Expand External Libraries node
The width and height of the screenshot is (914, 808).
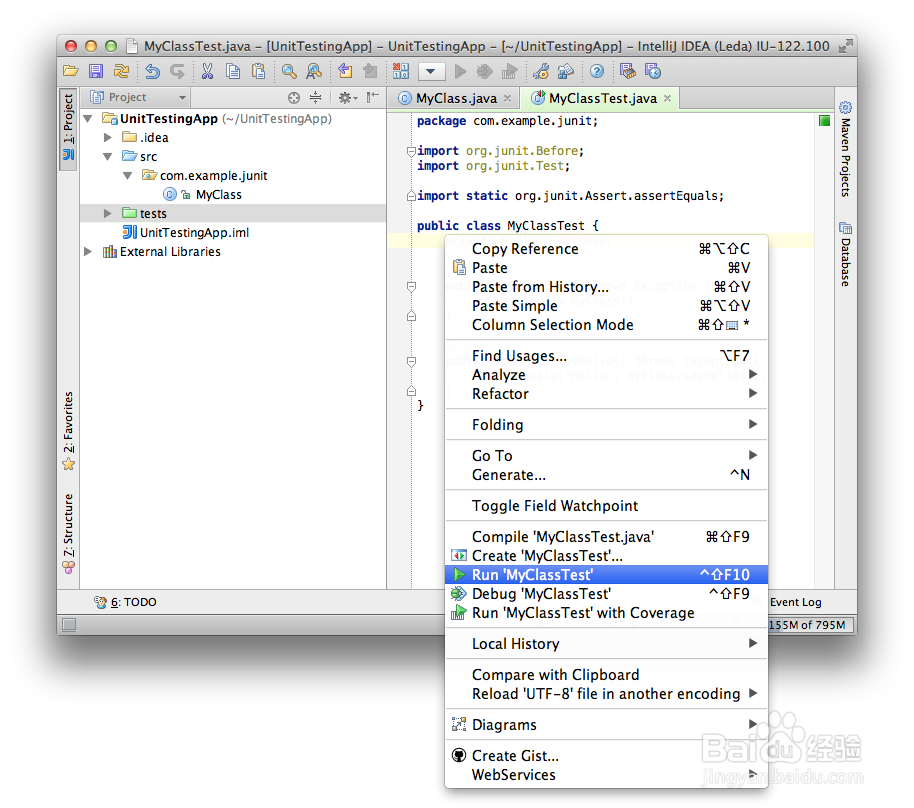pos(88,252)
